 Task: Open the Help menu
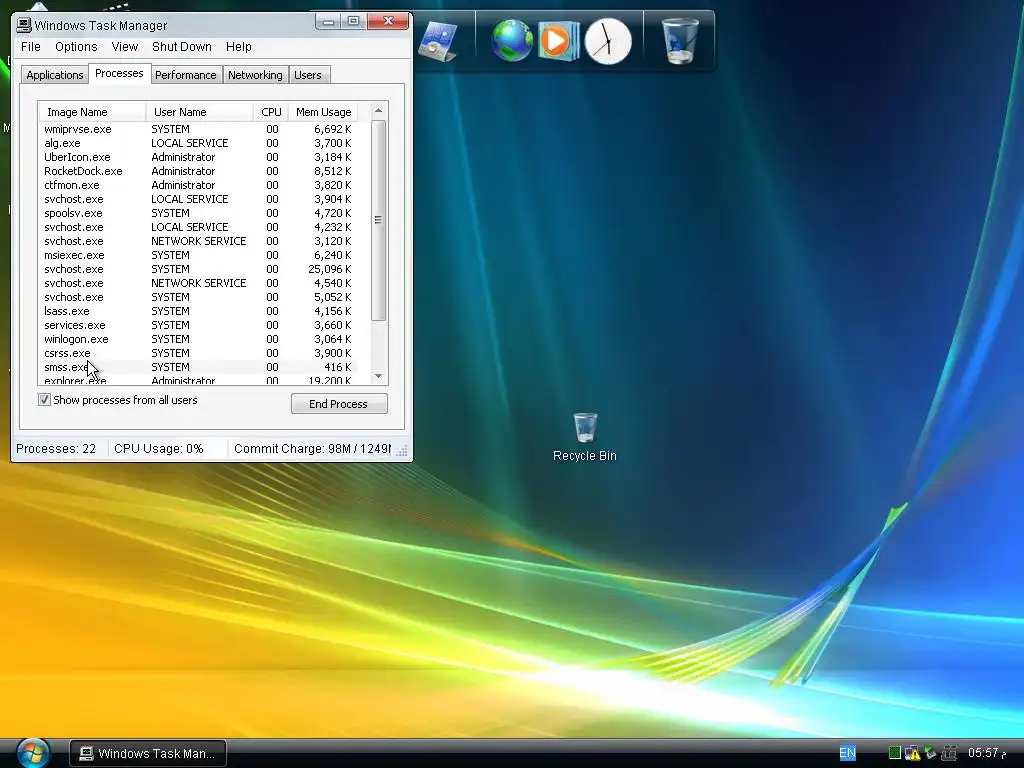tap(238, 46)
